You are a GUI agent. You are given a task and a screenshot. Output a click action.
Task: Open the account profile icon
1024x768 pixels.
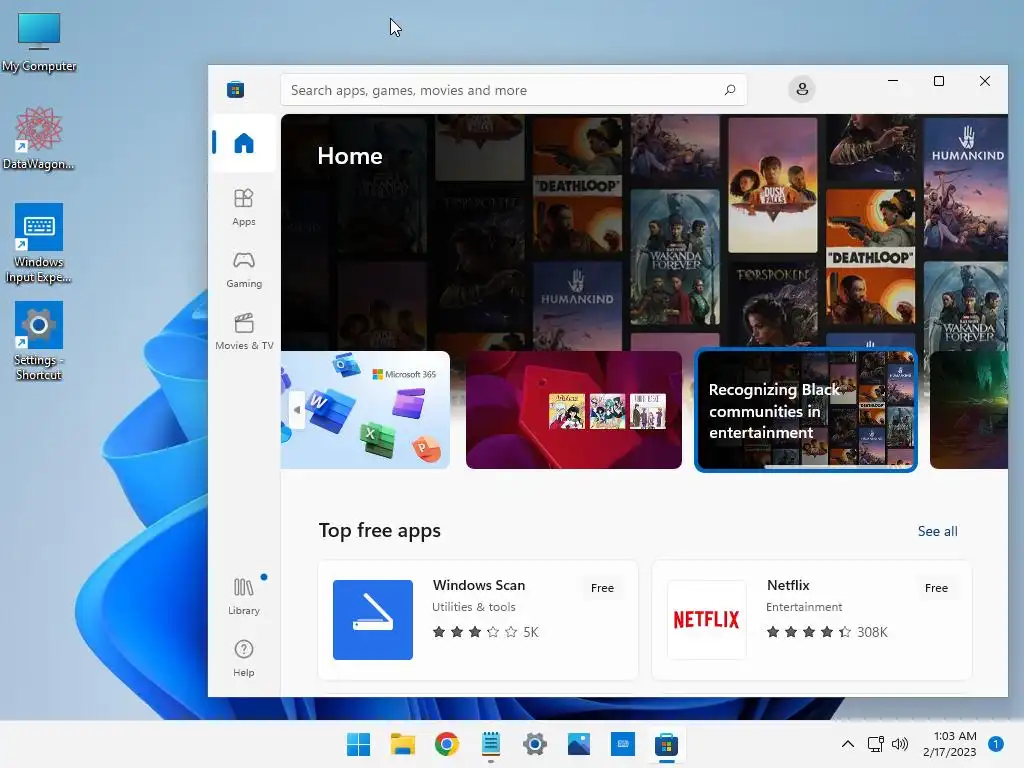pos(802,89)
